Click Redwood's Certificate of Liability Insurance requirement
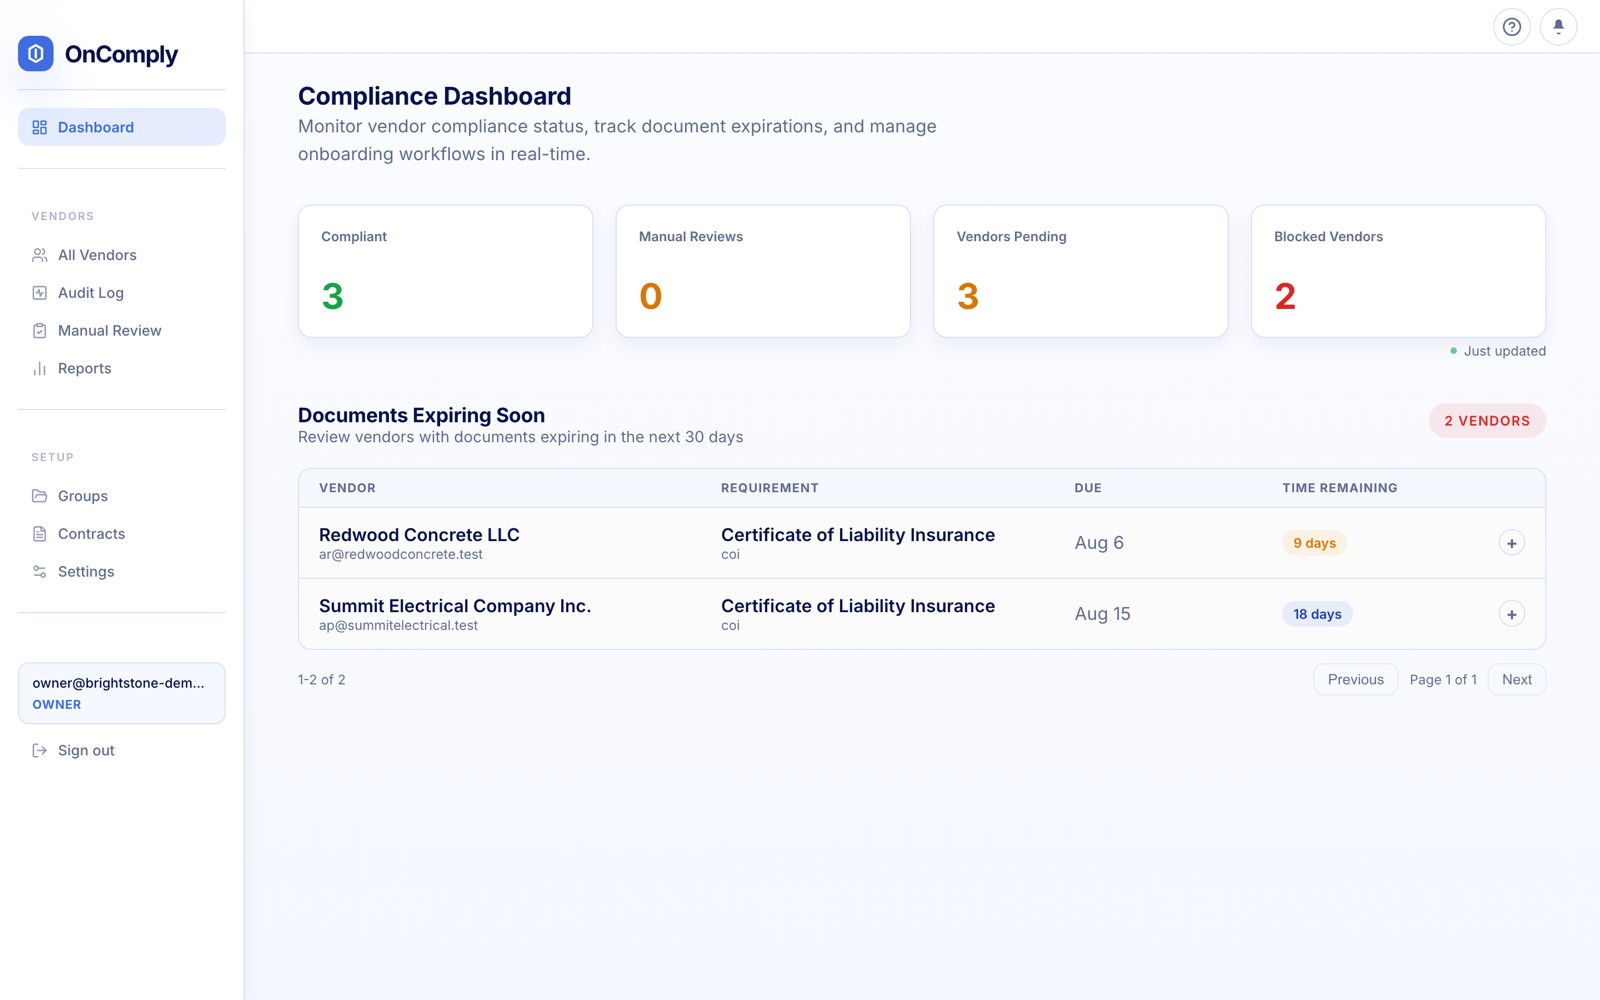Screen dimensions: 1600x1000 [x=858, y=535]
